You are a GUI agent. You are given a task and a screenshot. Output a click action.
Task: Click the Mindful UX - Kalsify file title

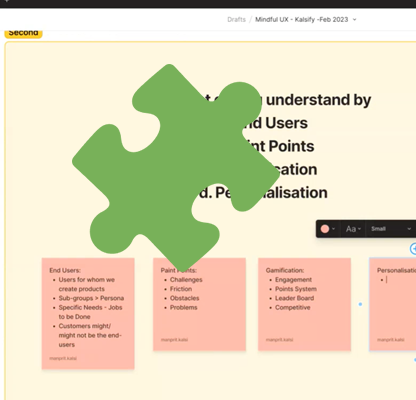pos(301,20)
